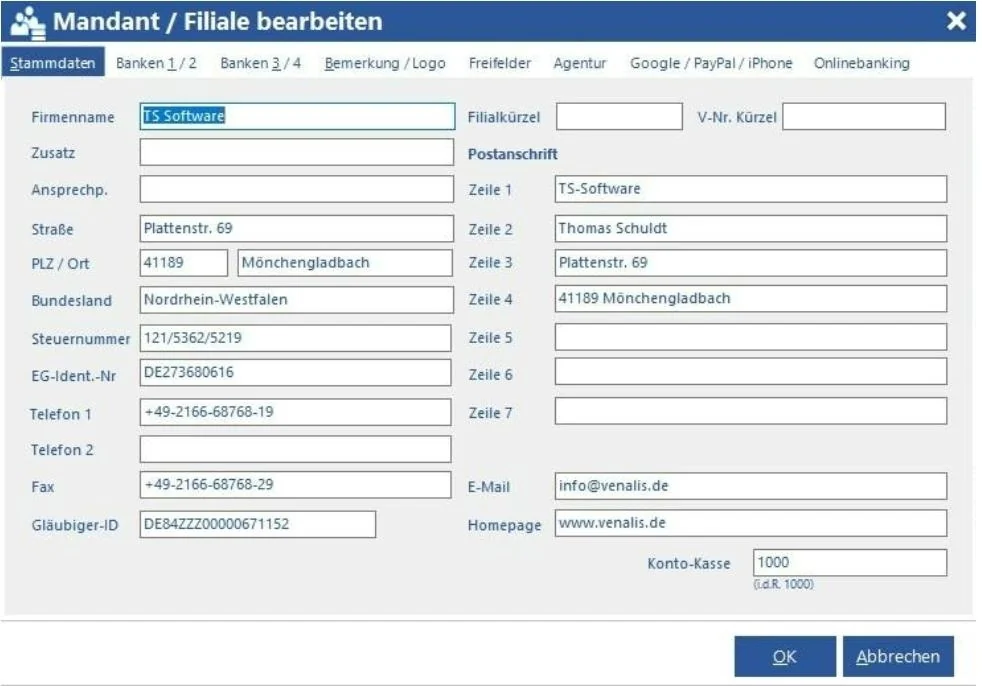The width and height of the screenshot is (982, 686).
Task: Click the Steuernummer label
Action: pyautogui.click(x=81, y=339)
